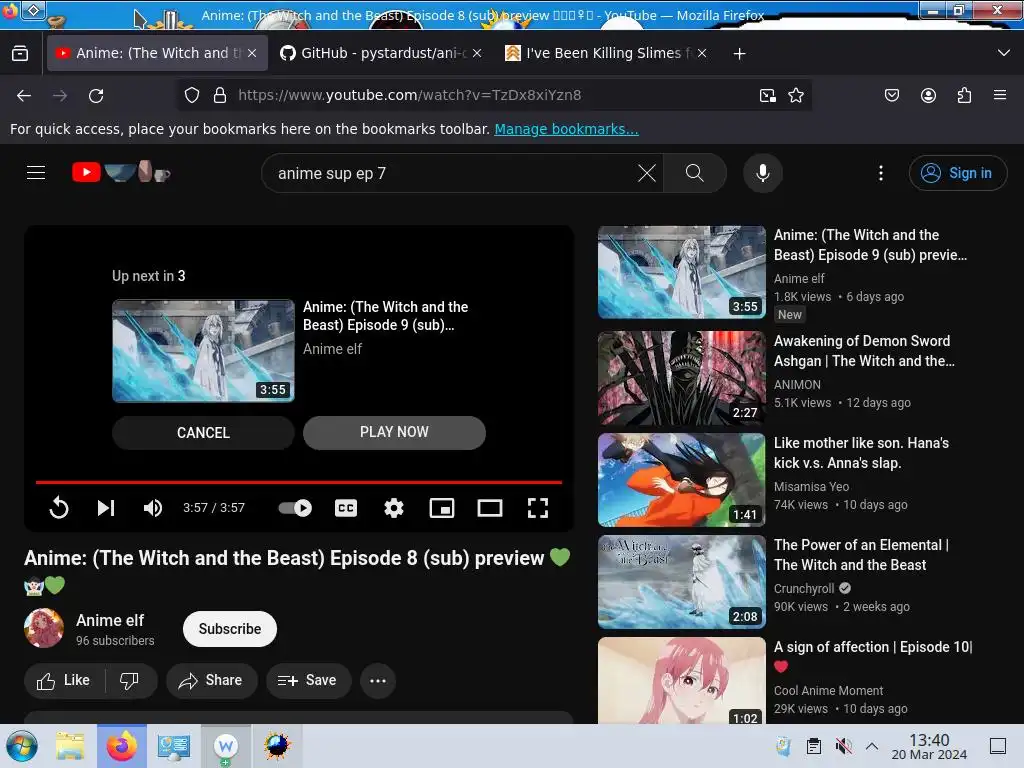The height and width of the screenshot is (768, 1024).
Task: Clear the YouTube search text
Action: tap(647, 173)
